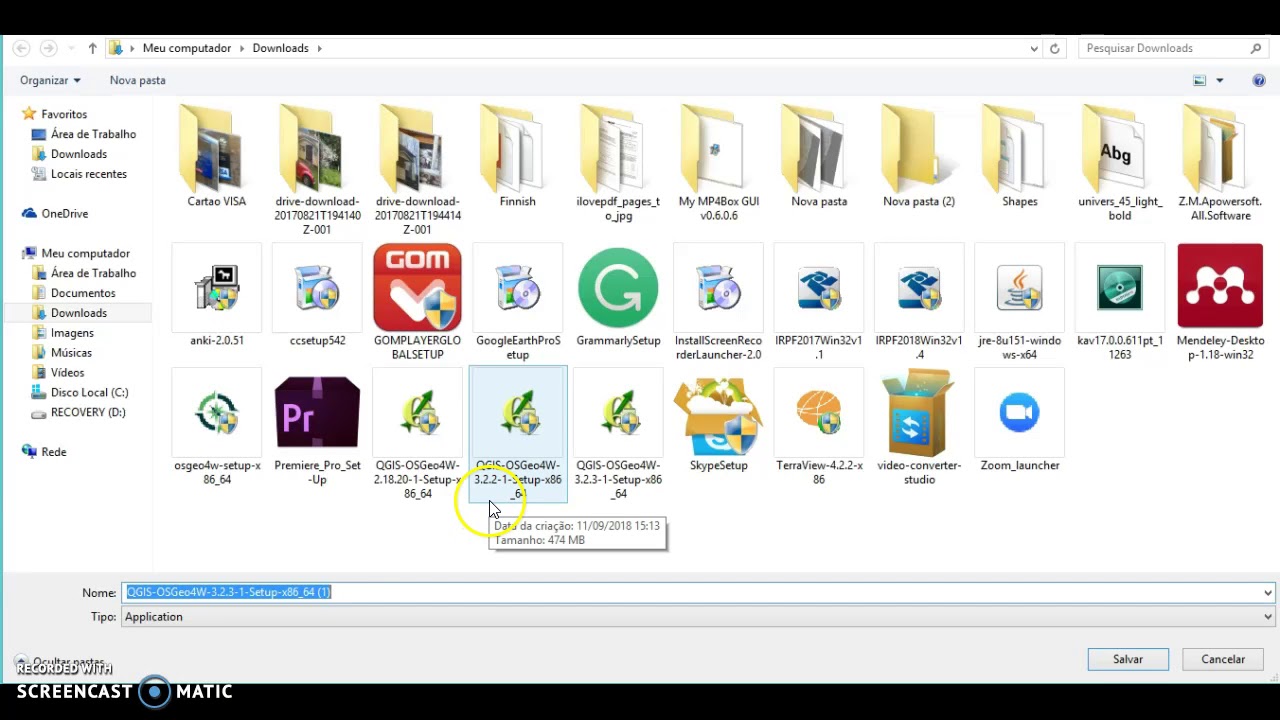This screenshot has height=720, width=1280.
Task: Select the osgeo4w-setup-x86_64 file
Action: pyautogui.click(x=217, y=428)
